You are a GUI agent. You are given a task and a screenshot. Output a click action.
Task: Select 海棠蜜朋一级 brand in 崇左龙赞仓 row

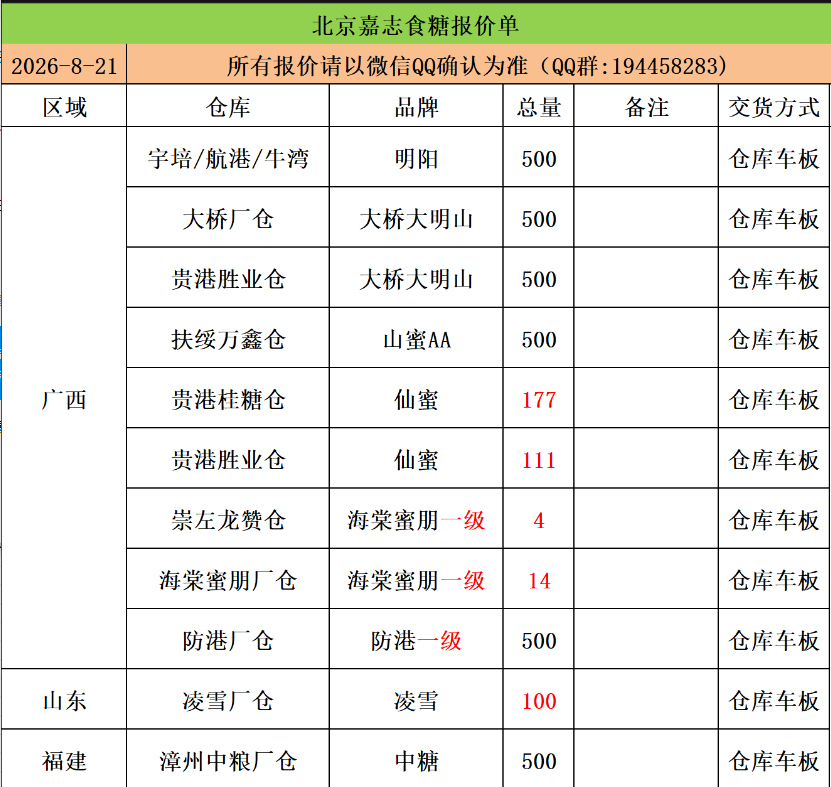416,520
